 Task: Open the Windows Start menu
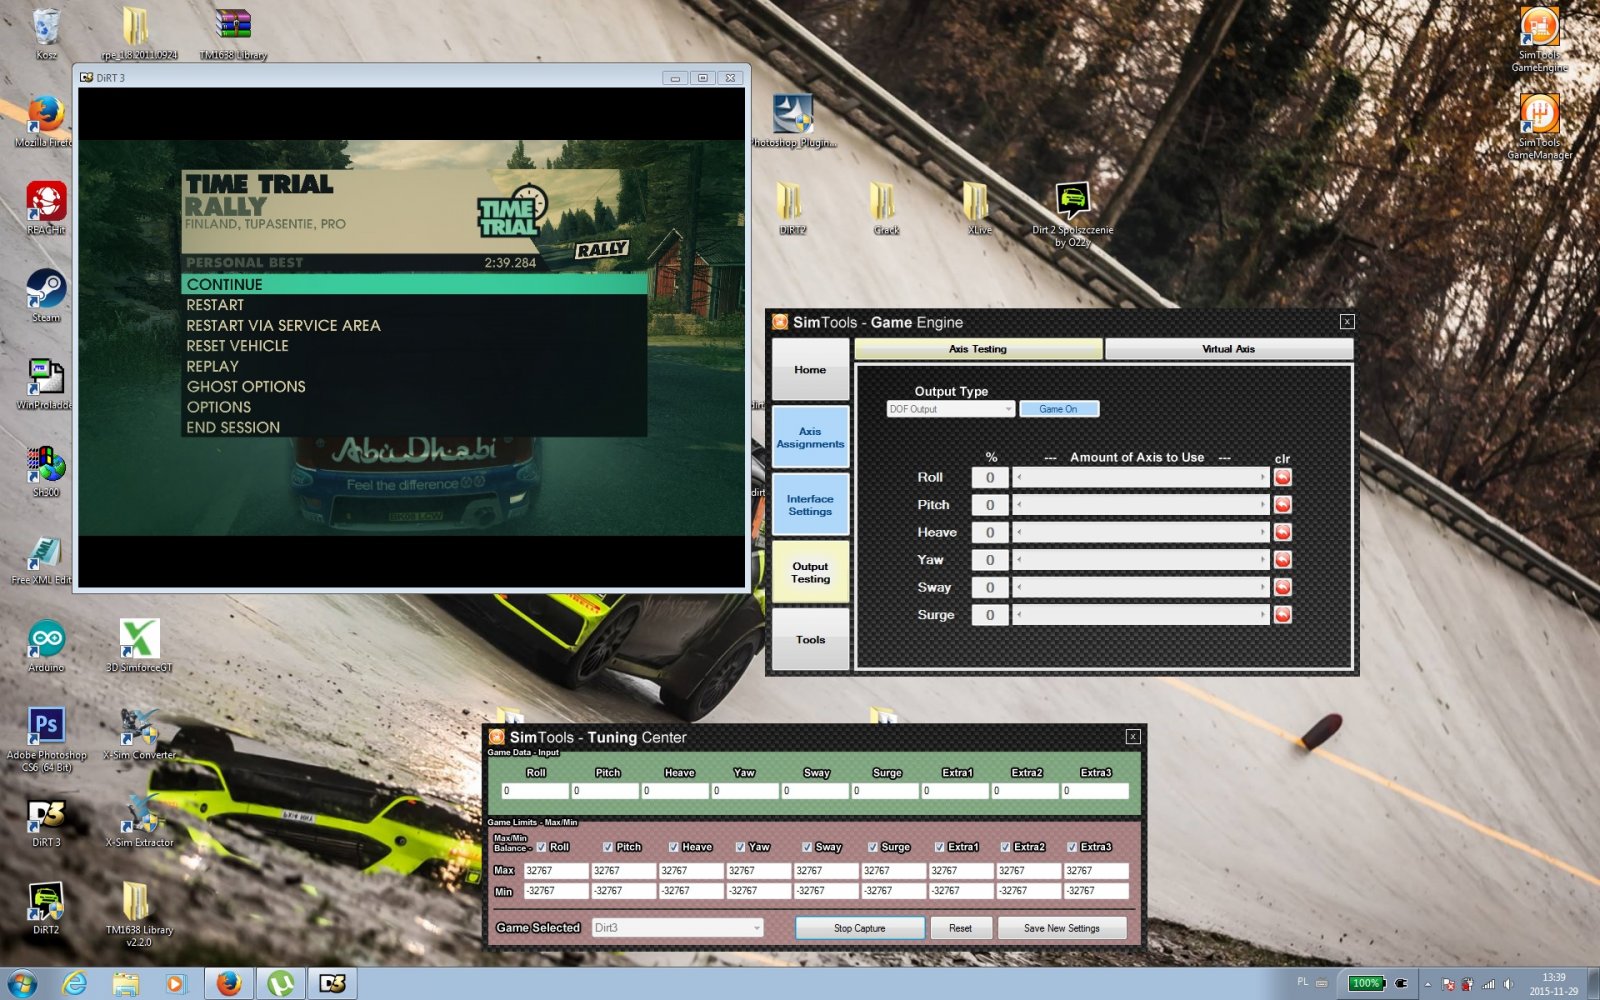tap(22, 984)
